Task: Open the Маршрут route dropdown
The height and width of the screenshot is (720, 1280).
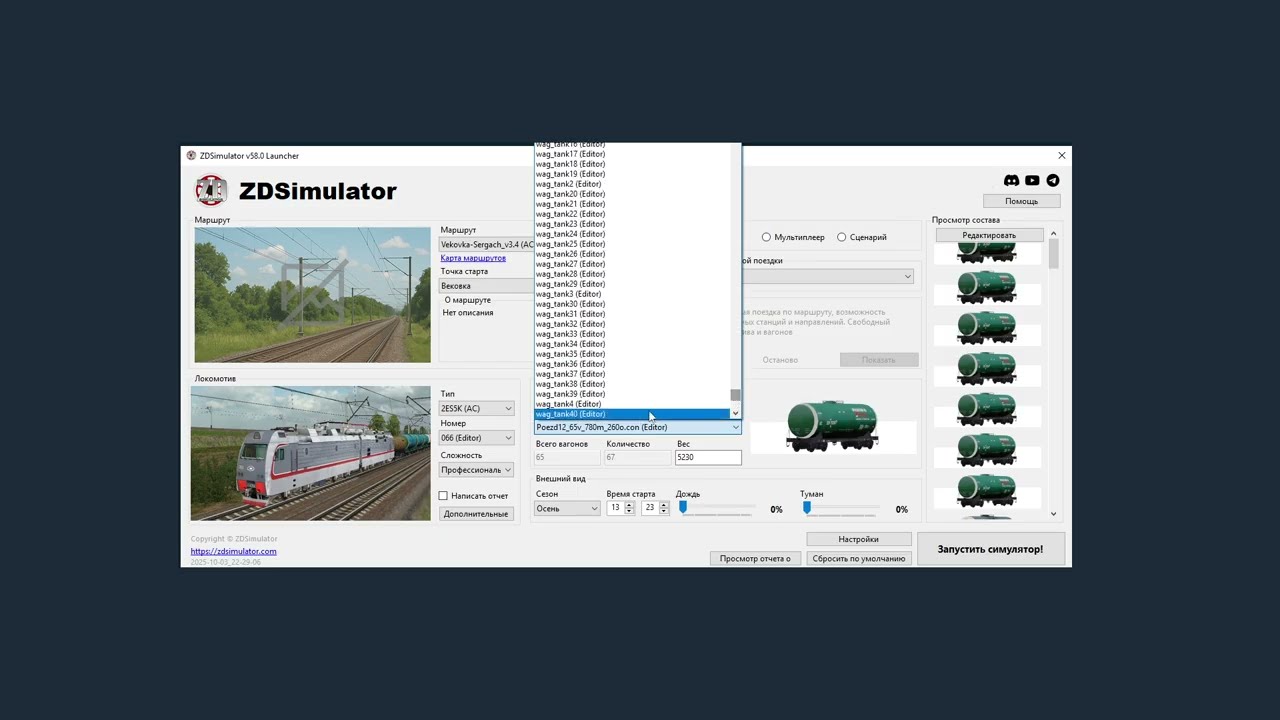Action: click(486, 245)
